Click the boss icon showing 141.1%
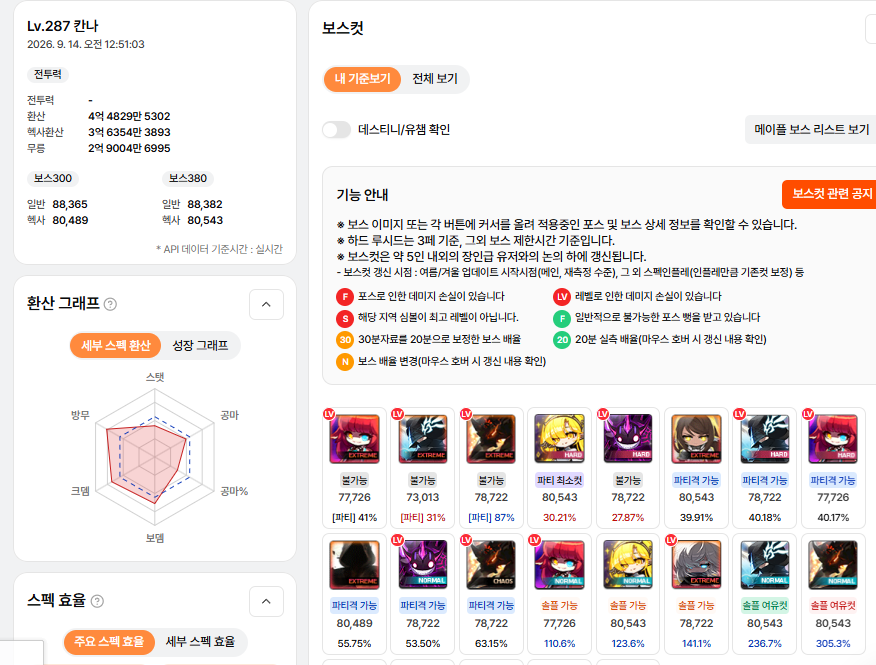Viewport: 876px width, 665px height. click(x=696, y=564)
